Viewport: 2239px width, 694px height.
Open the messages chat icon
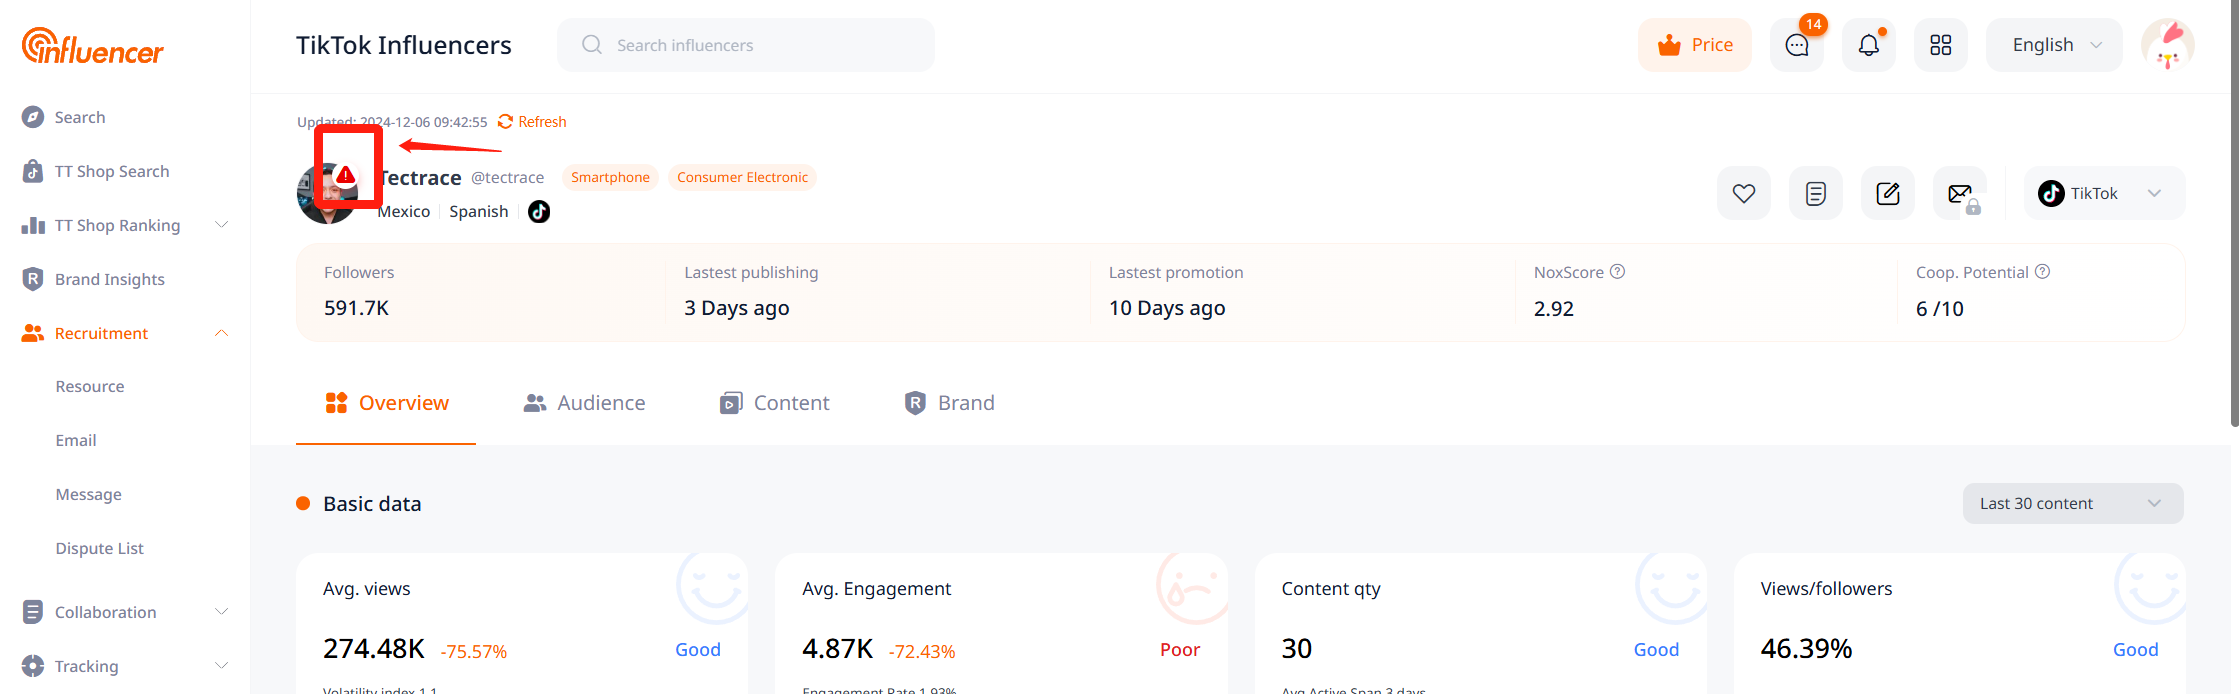pos(1797,45)
